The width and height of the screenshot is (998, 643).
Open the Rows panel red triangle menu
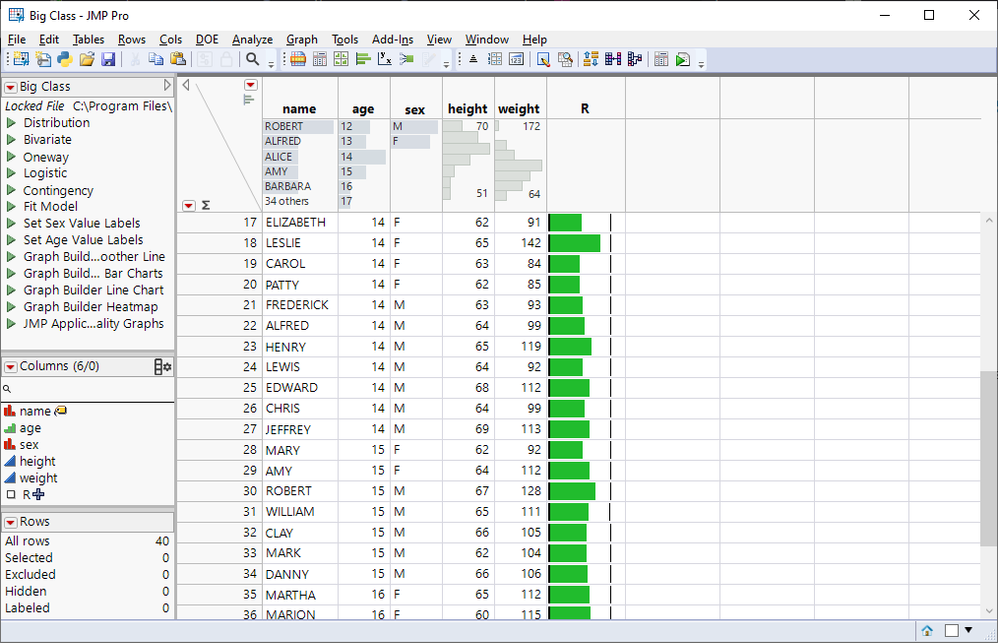[x=10, y=522]
